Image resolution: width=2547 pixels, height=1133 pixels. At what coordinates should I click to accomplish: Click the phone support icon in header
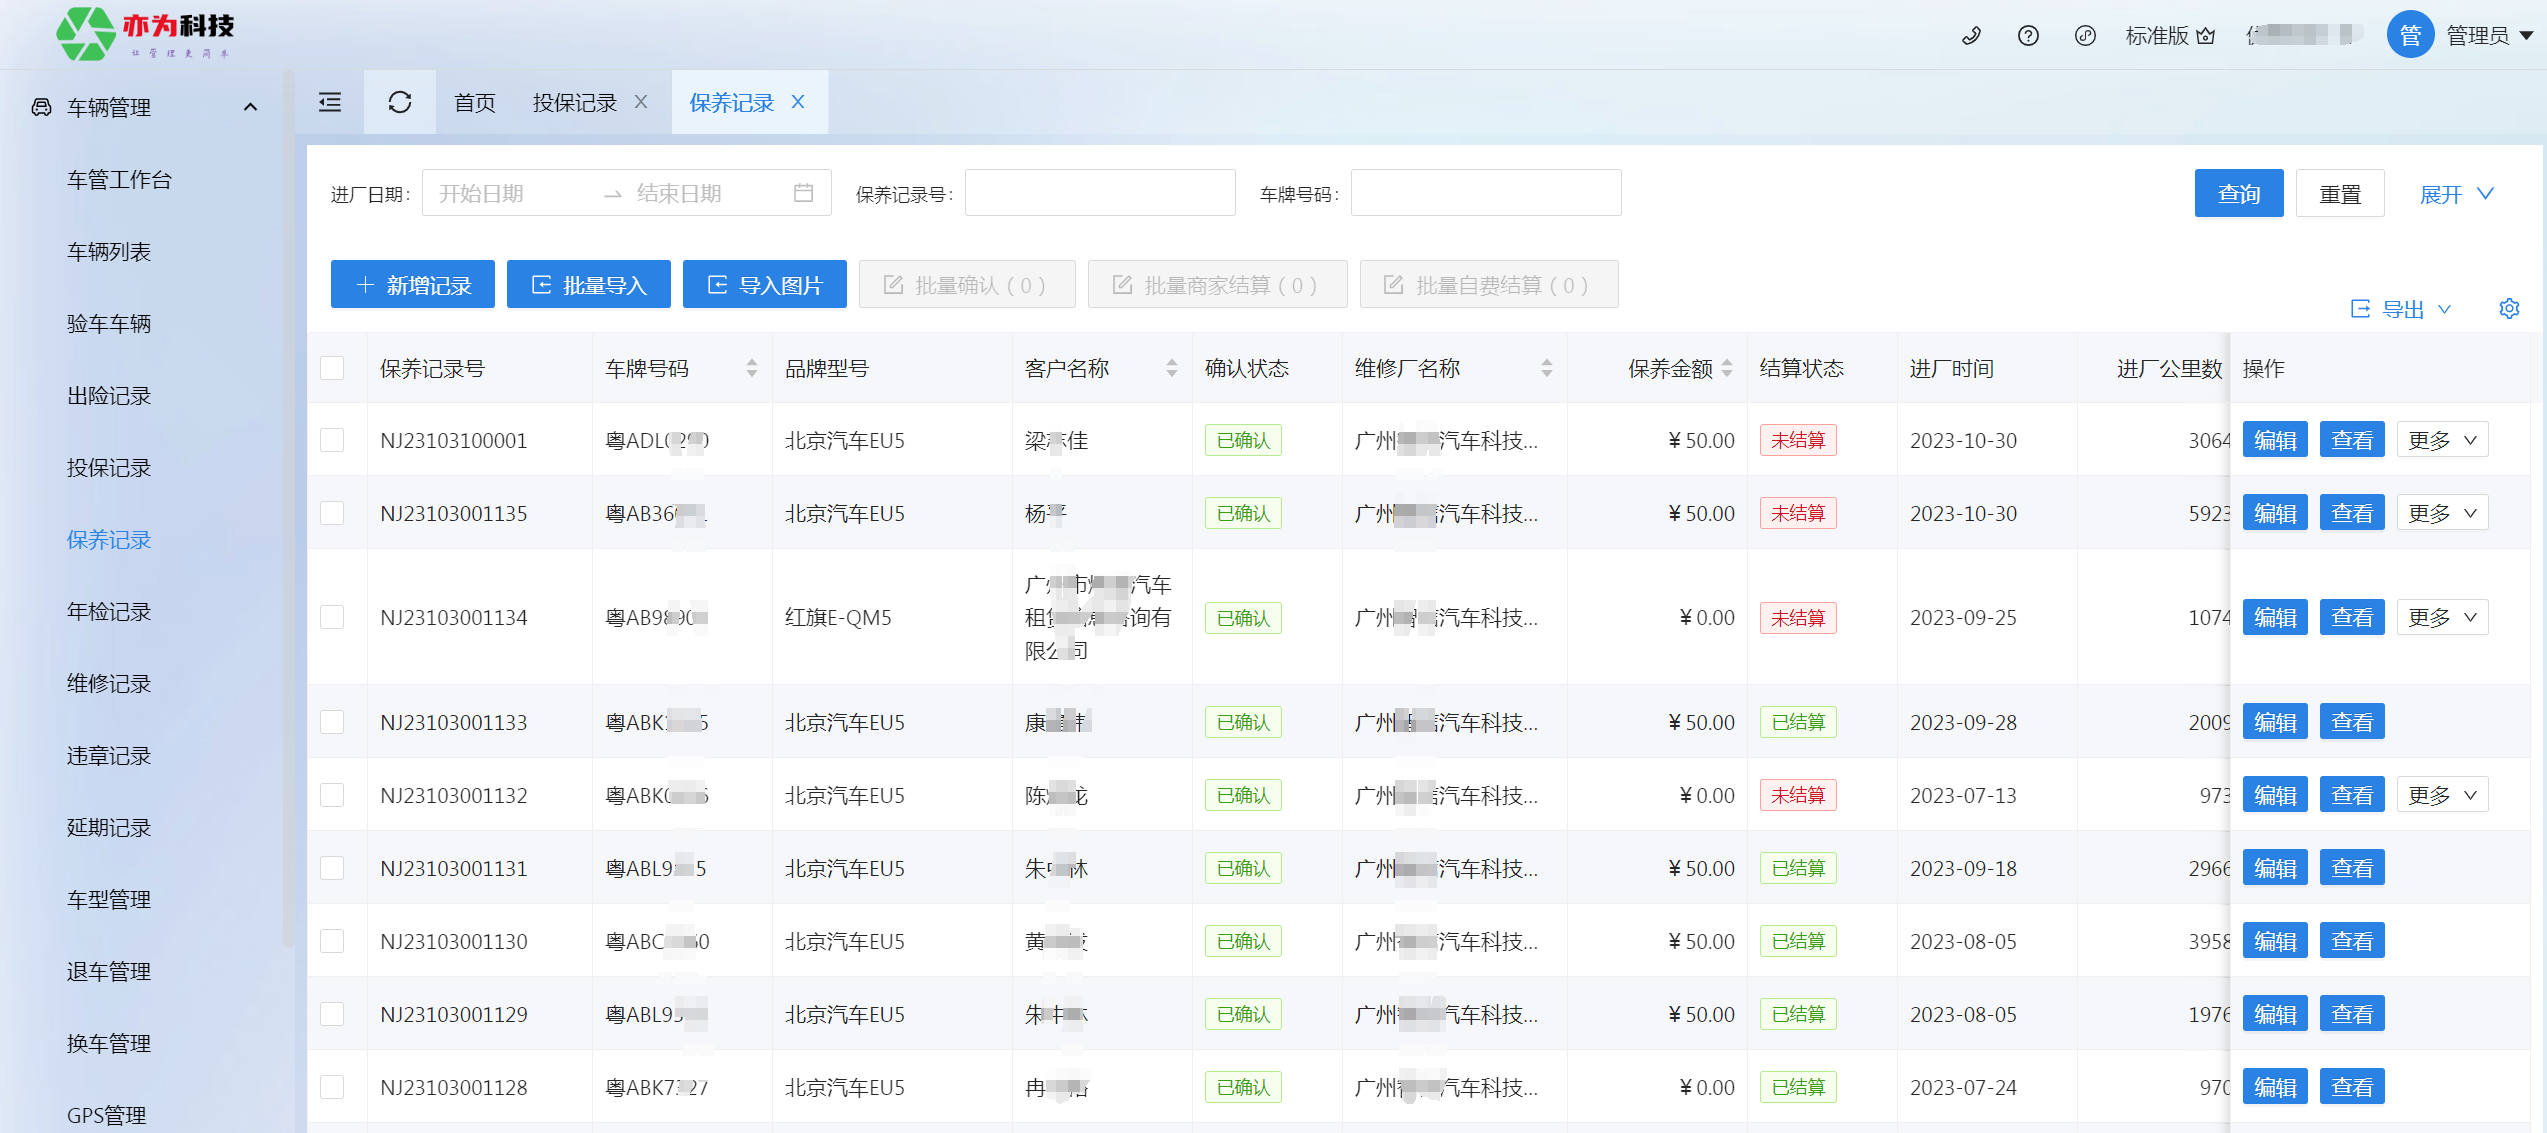pyautogui.click(x=1971, y=36)
